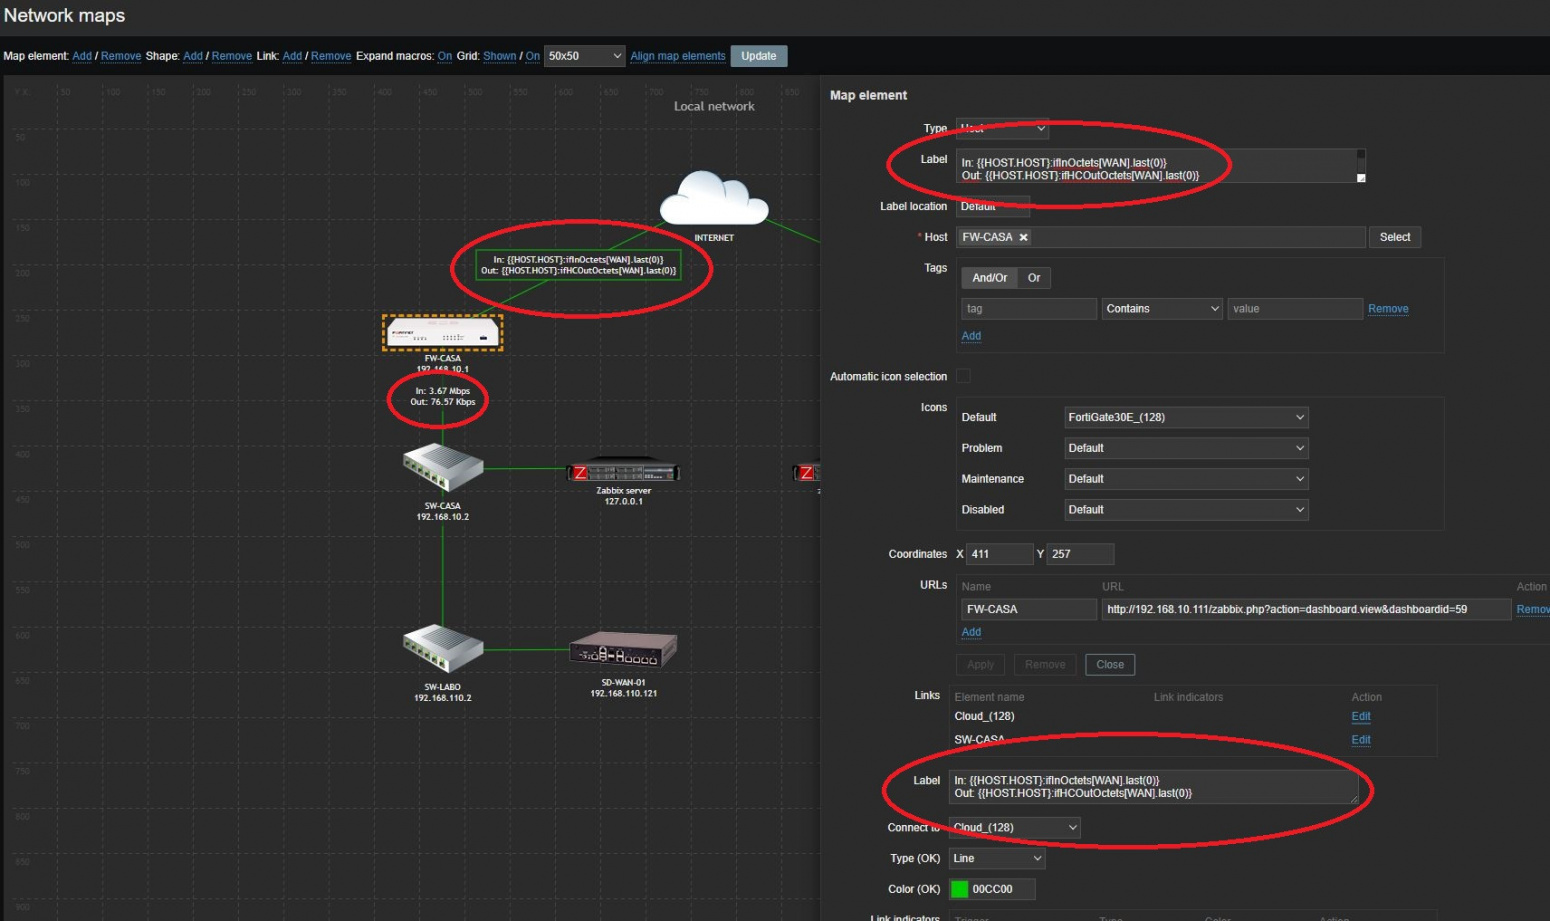The image size is (1550, 921).
Task: Click the Coordinates X input field
Action: [999, 553]
